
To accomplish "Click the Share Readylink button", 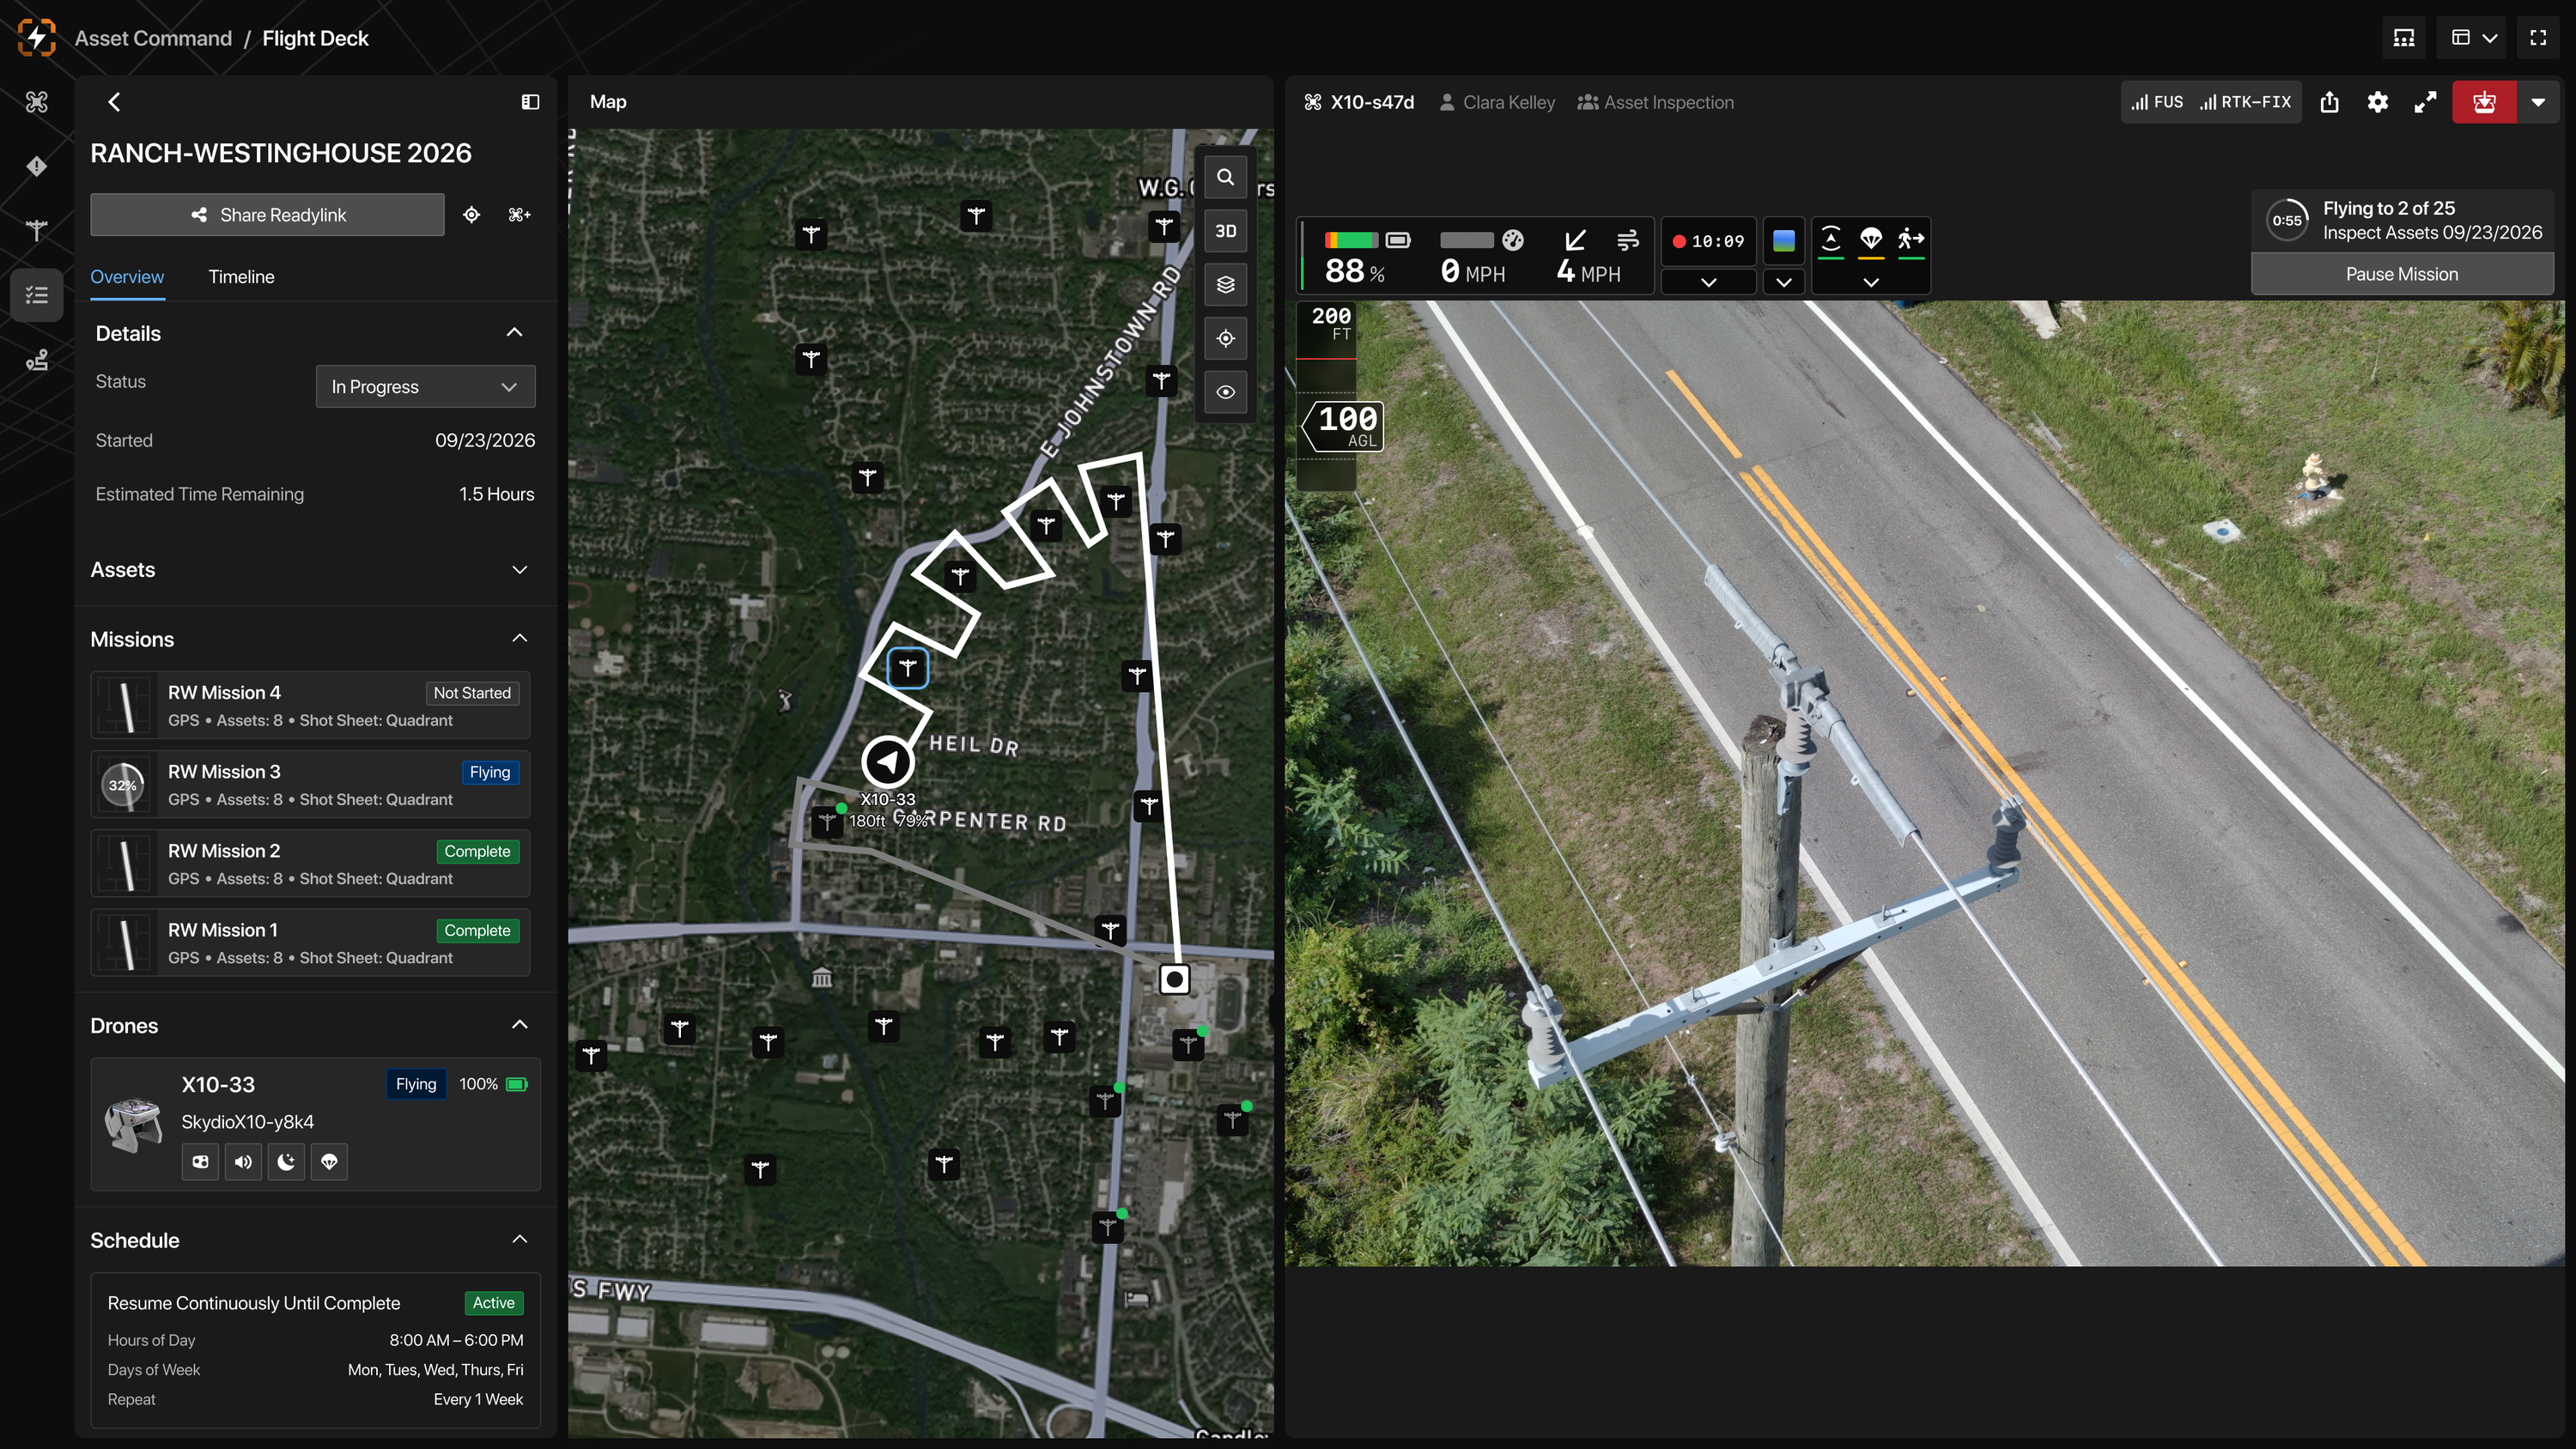I will pos(267,215).
